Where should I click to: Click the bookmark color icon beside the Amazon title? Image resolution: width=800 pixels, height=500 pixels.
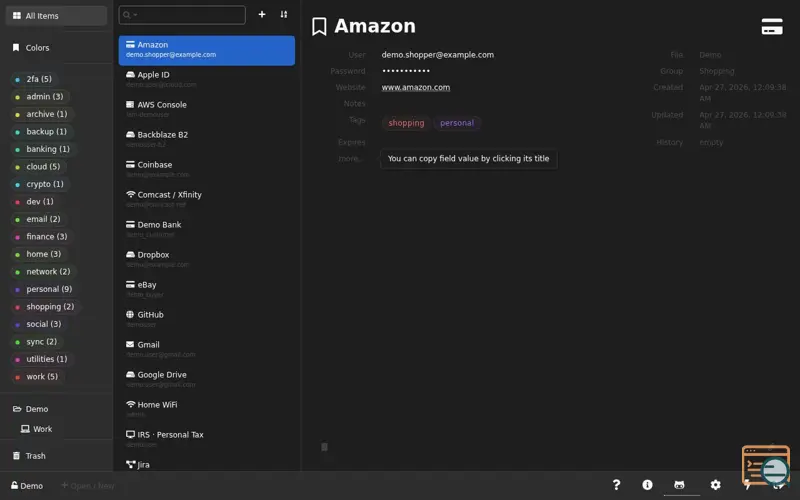[319, 27]
